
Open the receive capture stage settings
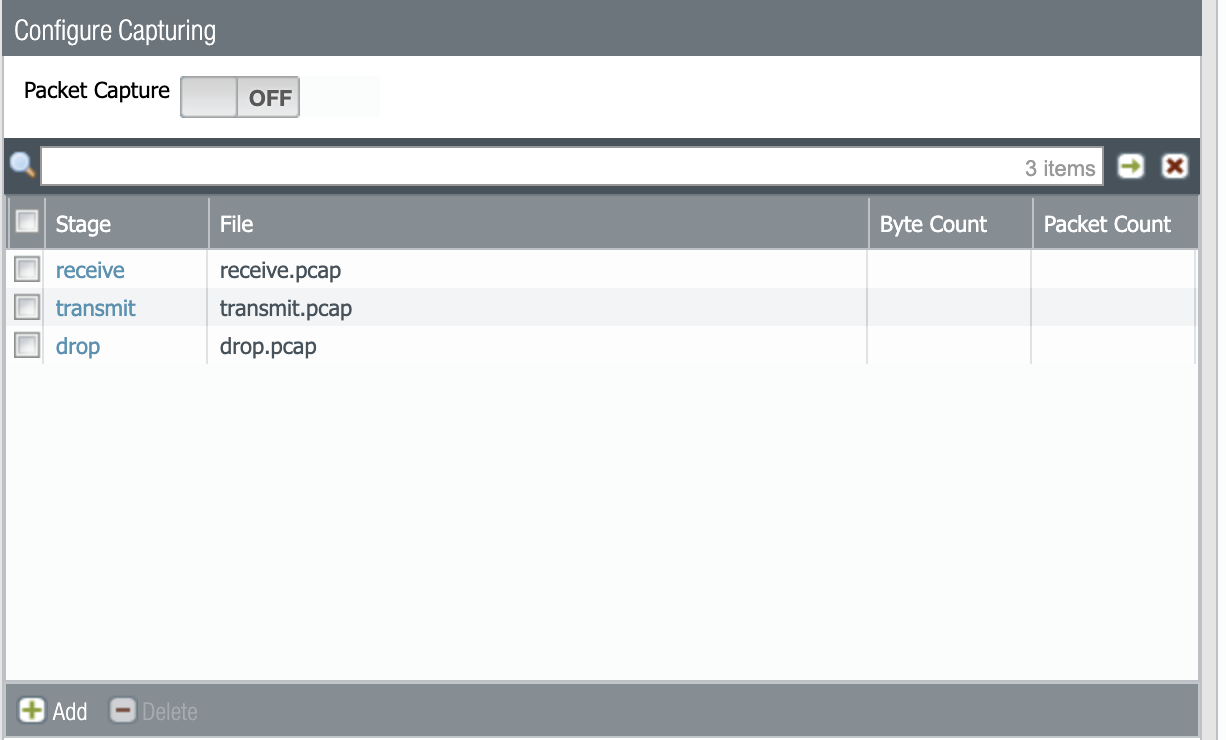click(x=90, y=270)
